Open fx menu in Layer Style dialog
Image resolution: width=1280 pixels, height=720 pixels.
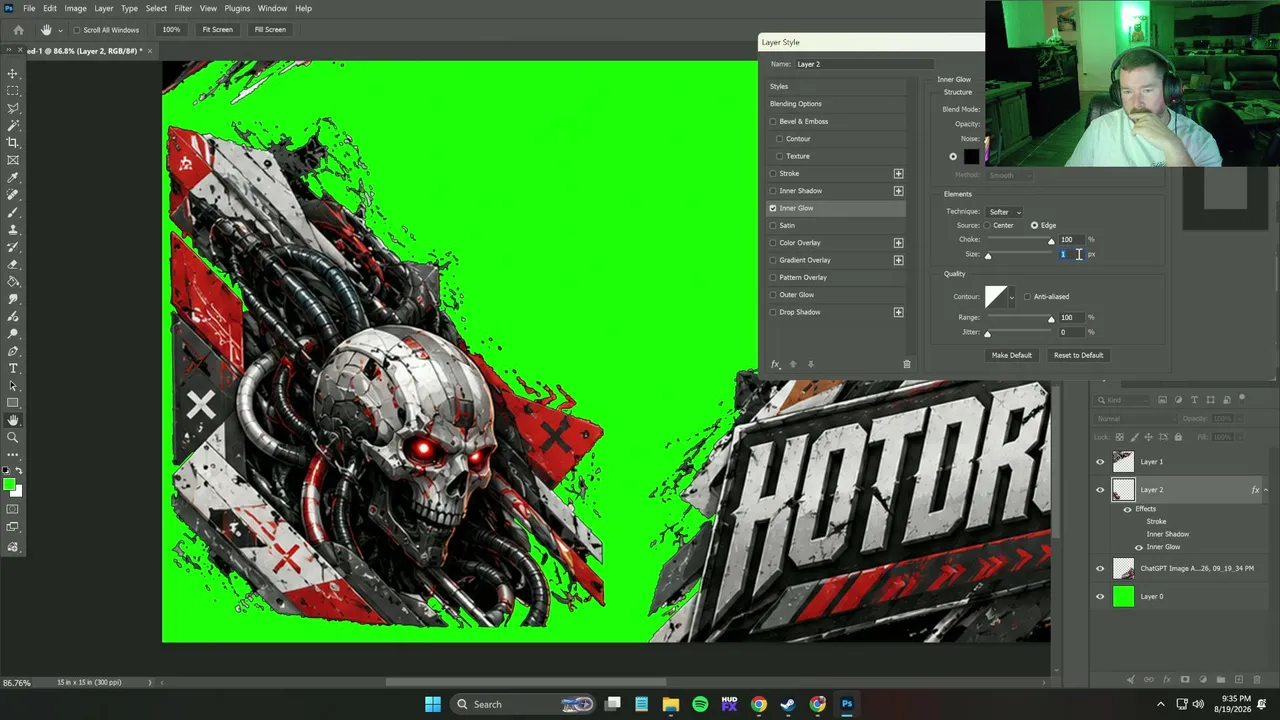click(x=775, y=364)
